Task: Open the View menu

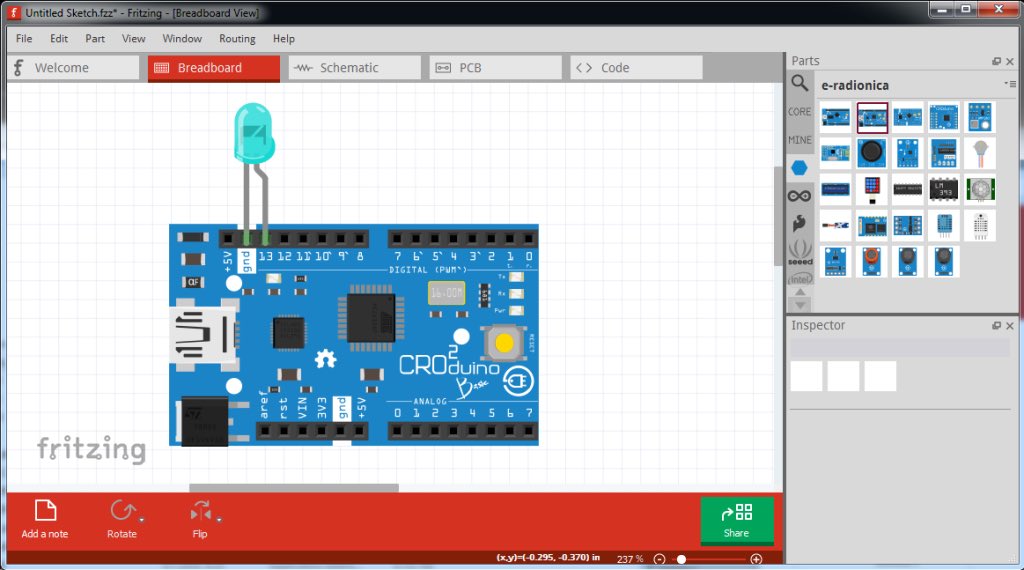Action: click(133, 39)
